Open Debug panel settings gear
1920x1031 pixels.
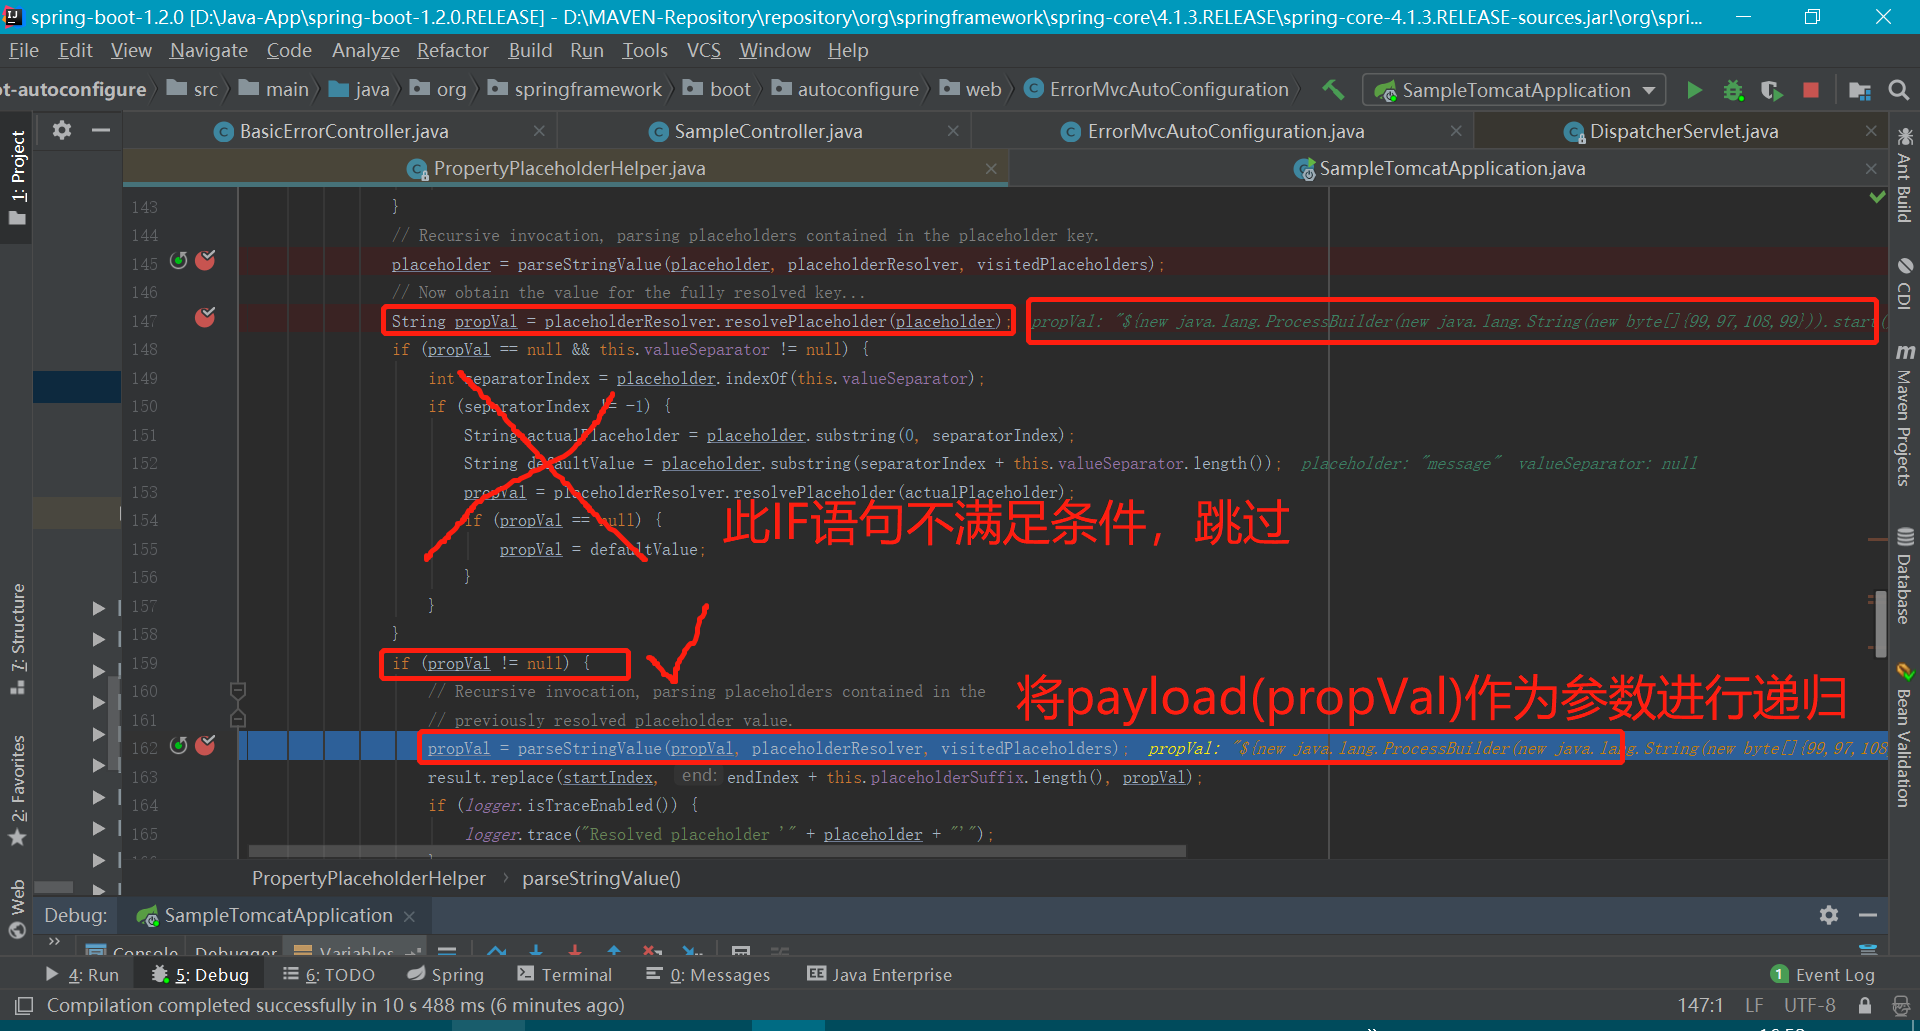[x=1829, y=915]
